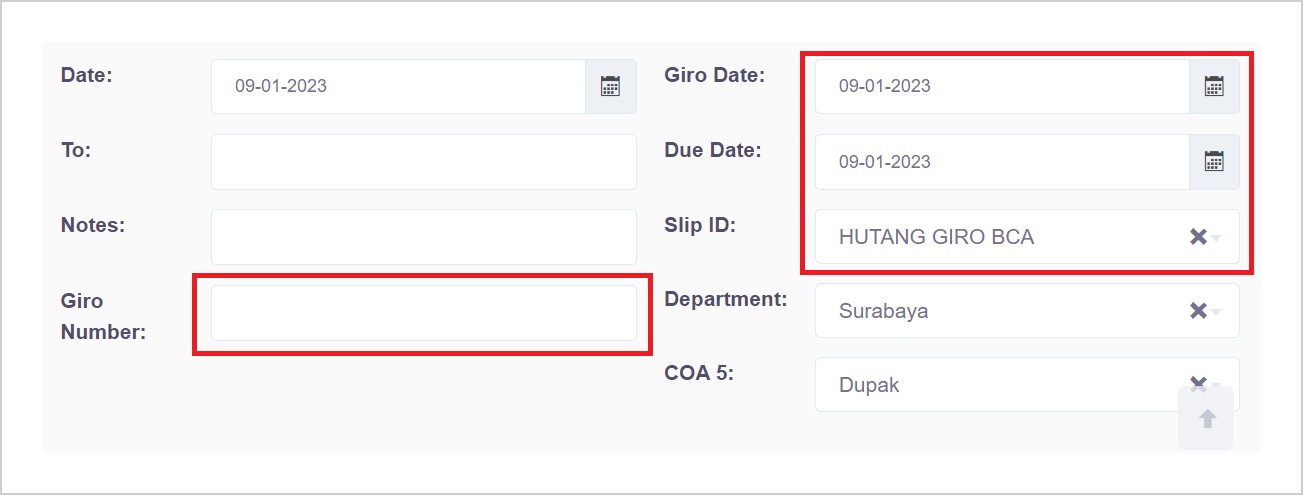This screenshot has width=1303, height=495.
Task: Open the Due Date calendar picker
Action: (x=1213, y=162)
